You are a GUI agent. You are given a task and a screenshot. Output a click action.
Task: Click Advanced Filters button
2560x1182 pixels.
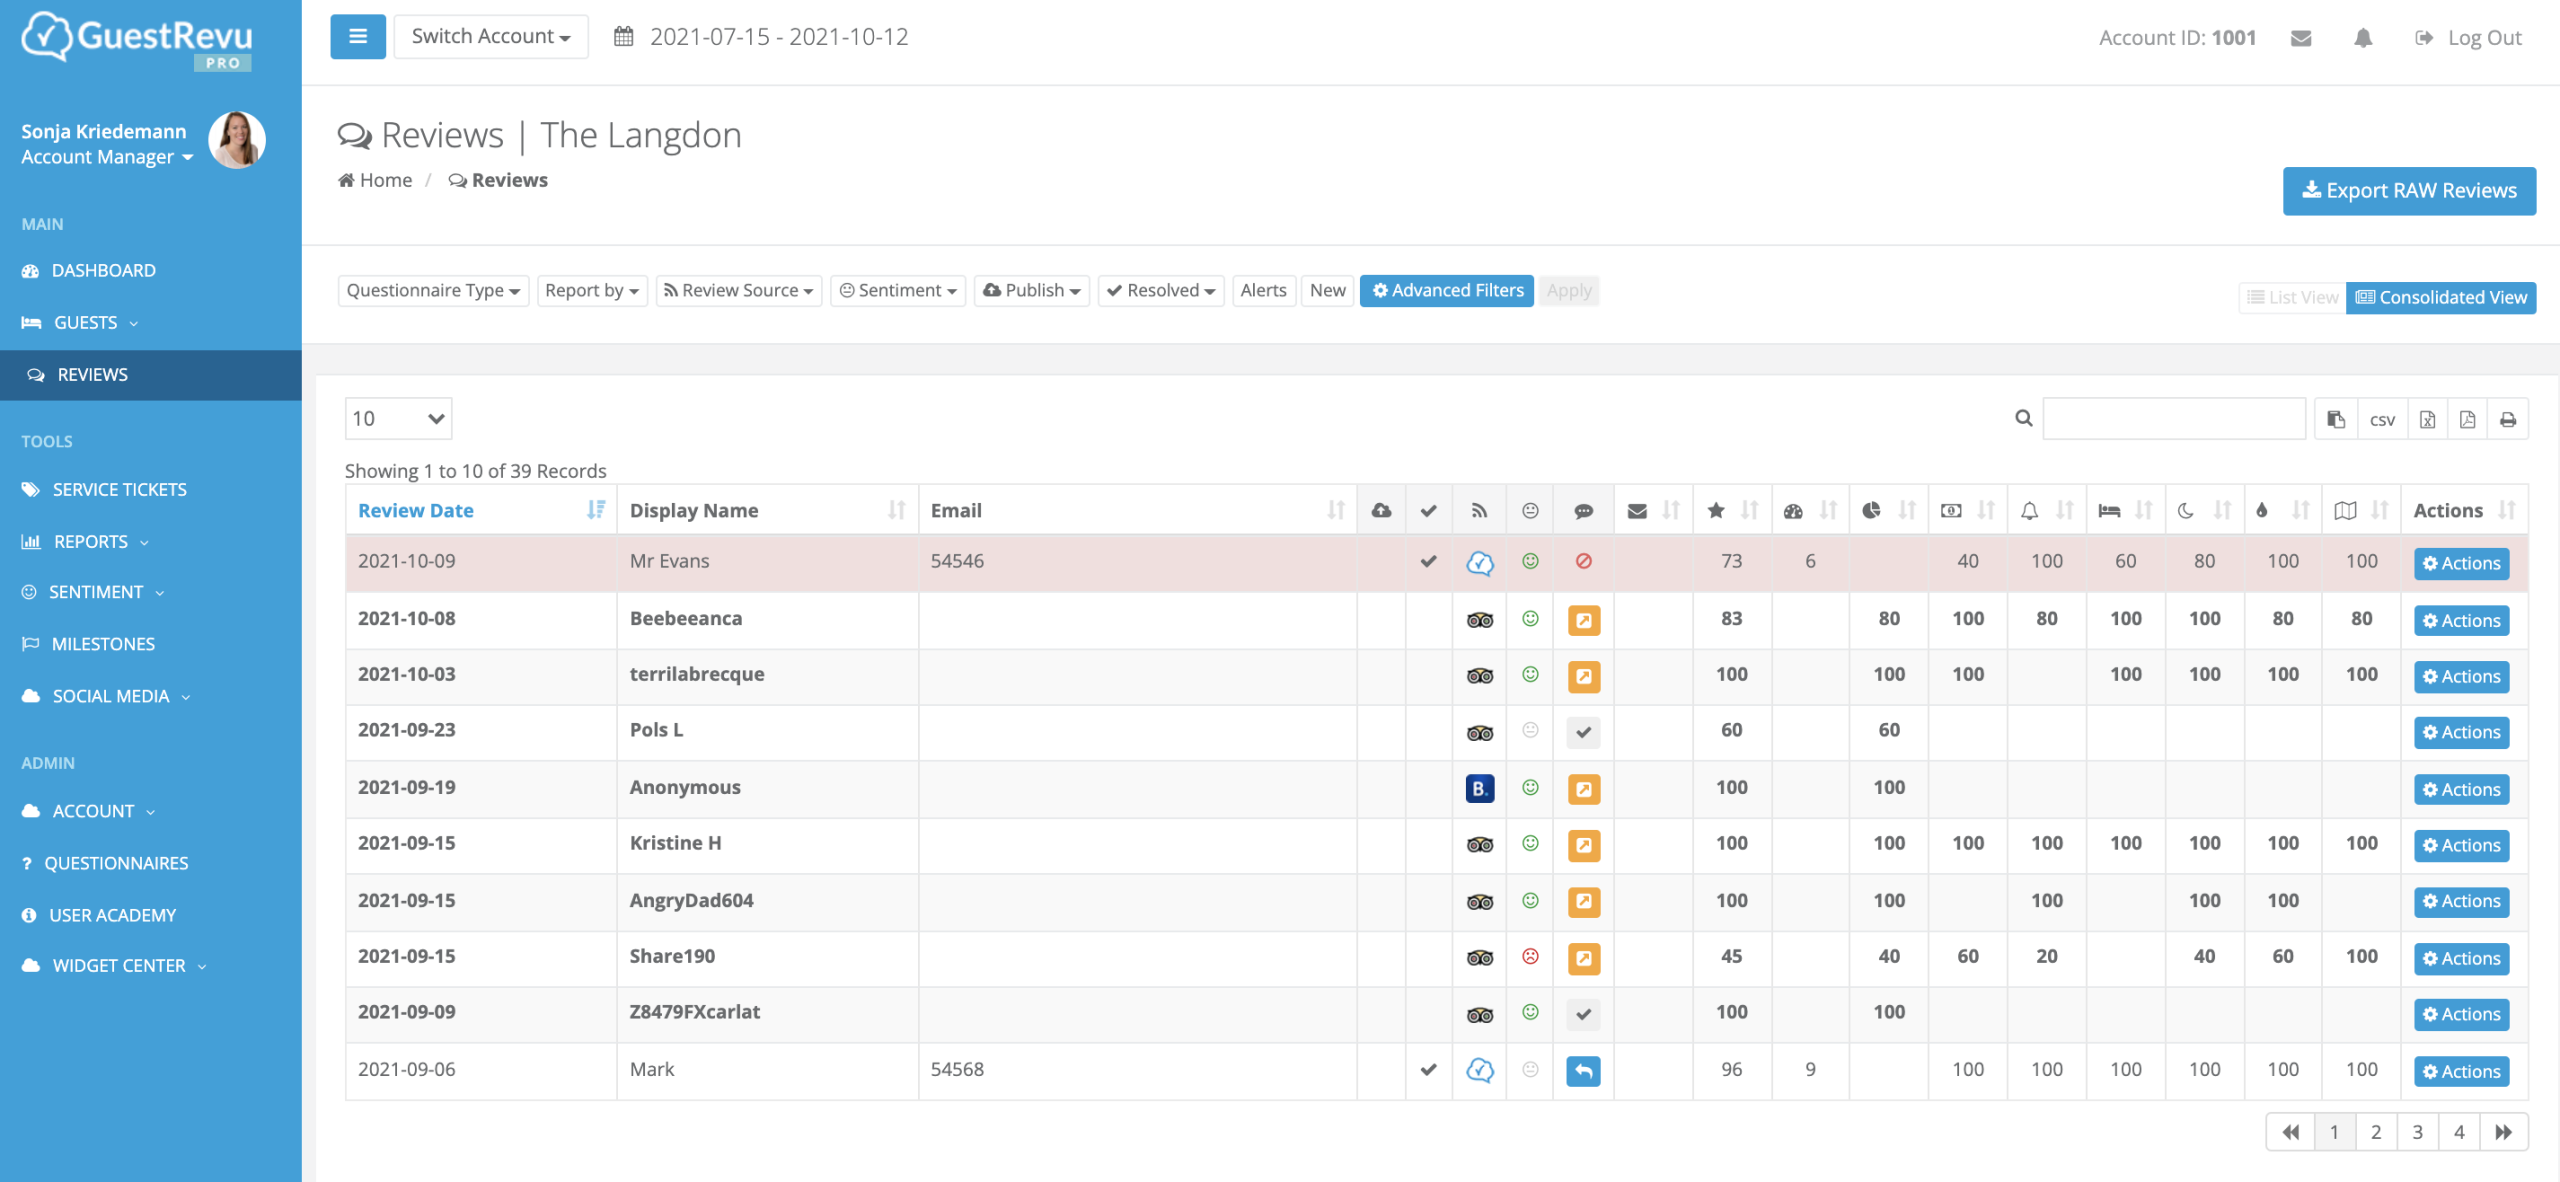tap(1447, 290)
